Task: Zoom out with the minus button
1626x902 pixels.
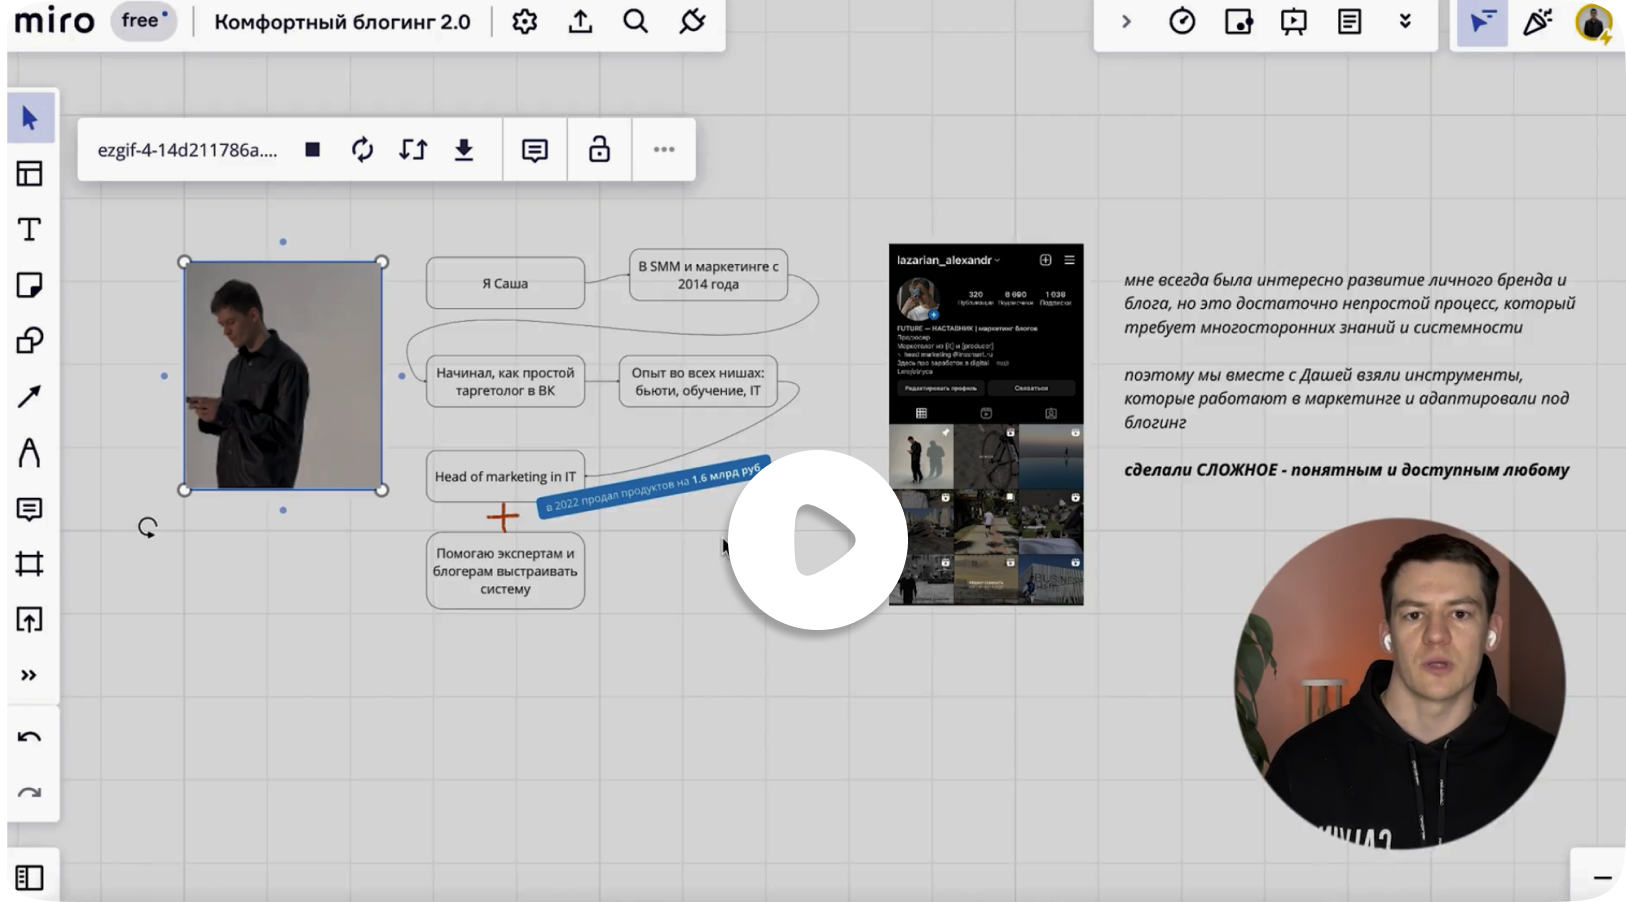Action: tap(1602, 877)
